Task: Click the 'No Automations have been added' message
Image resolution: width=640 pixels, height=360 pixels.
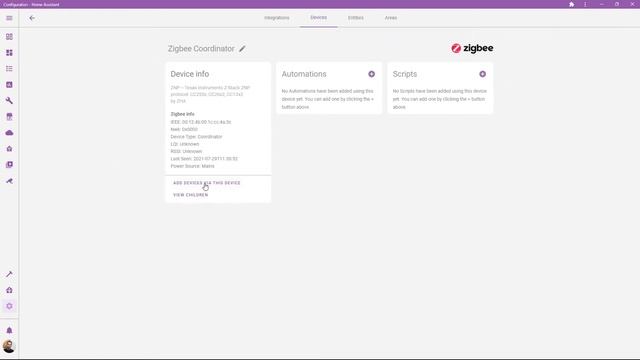Action: click(328, 99)
